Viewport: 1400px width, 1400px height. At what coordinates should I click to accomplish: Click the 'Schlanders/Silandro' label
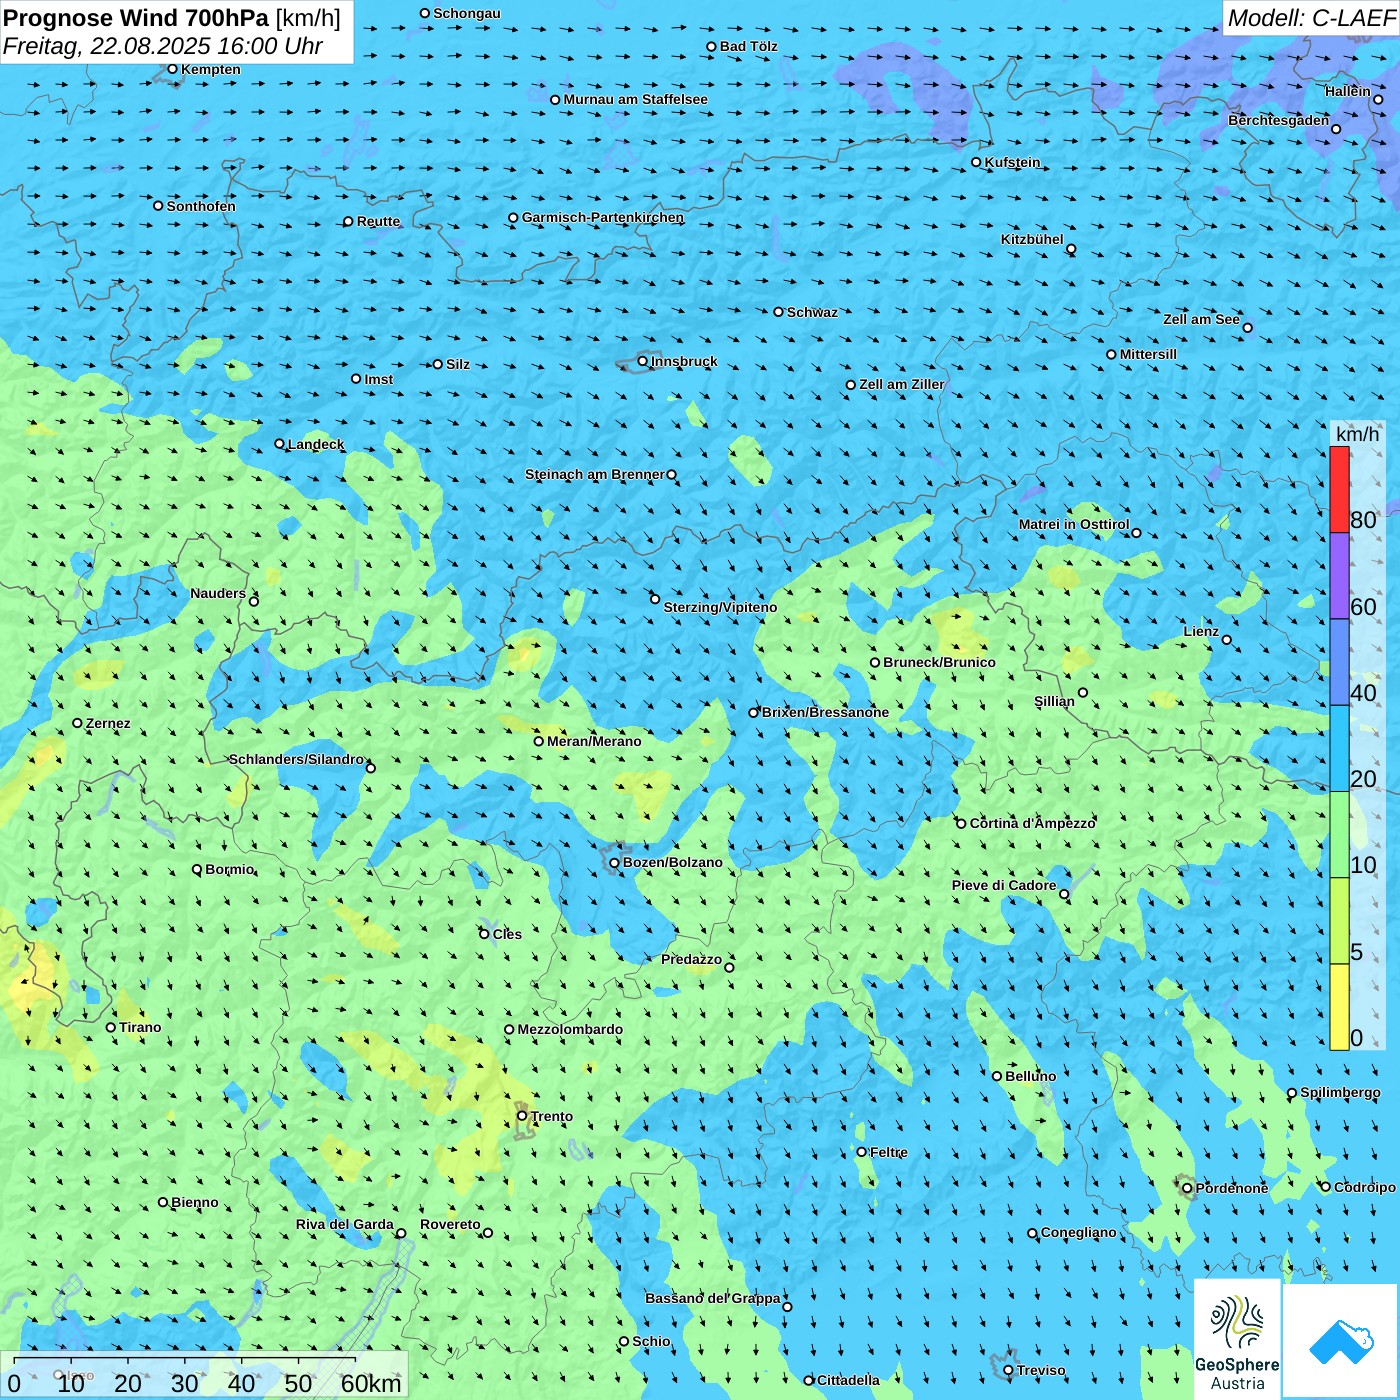coord(297,759)
